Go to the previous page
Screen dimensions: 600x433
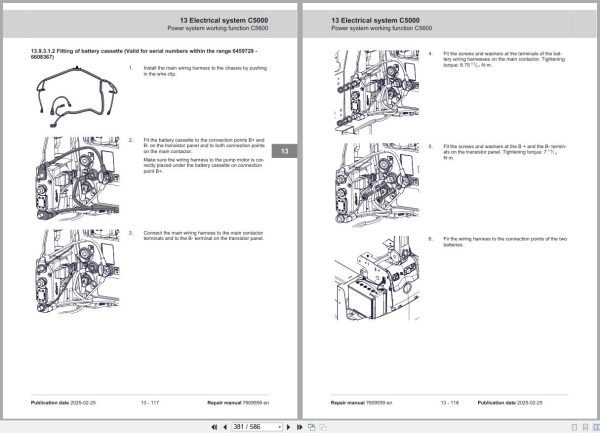point(225,427)
